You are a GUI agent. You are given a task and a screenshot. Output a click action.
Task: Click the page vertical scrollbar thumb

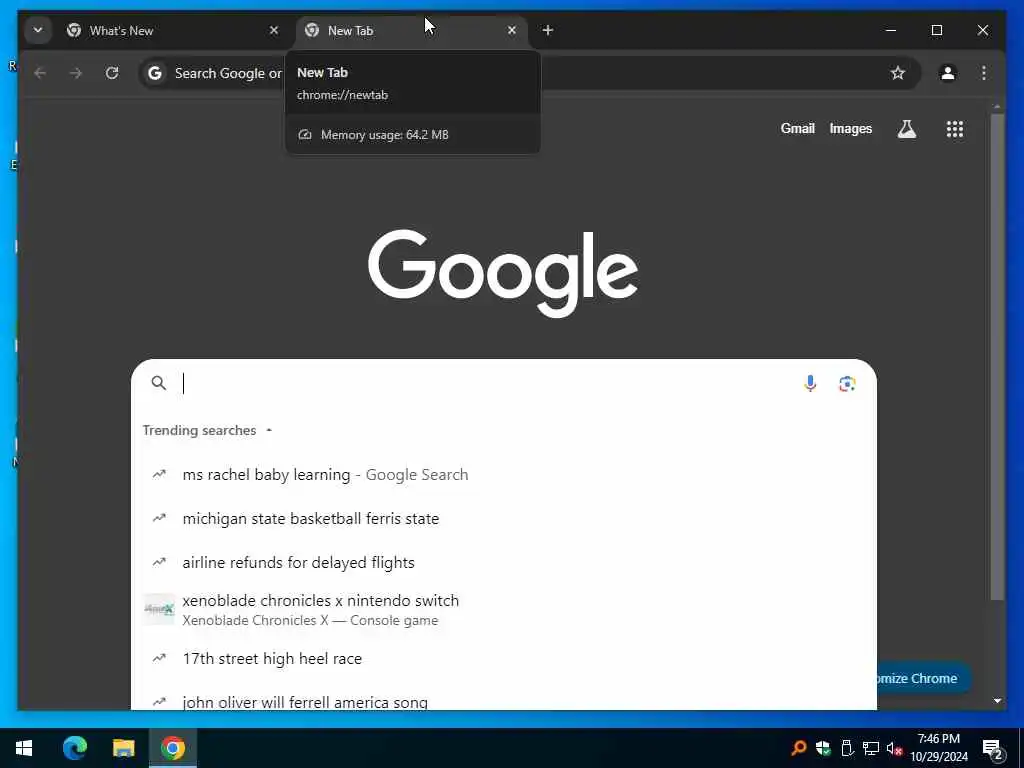coord(997,357)
